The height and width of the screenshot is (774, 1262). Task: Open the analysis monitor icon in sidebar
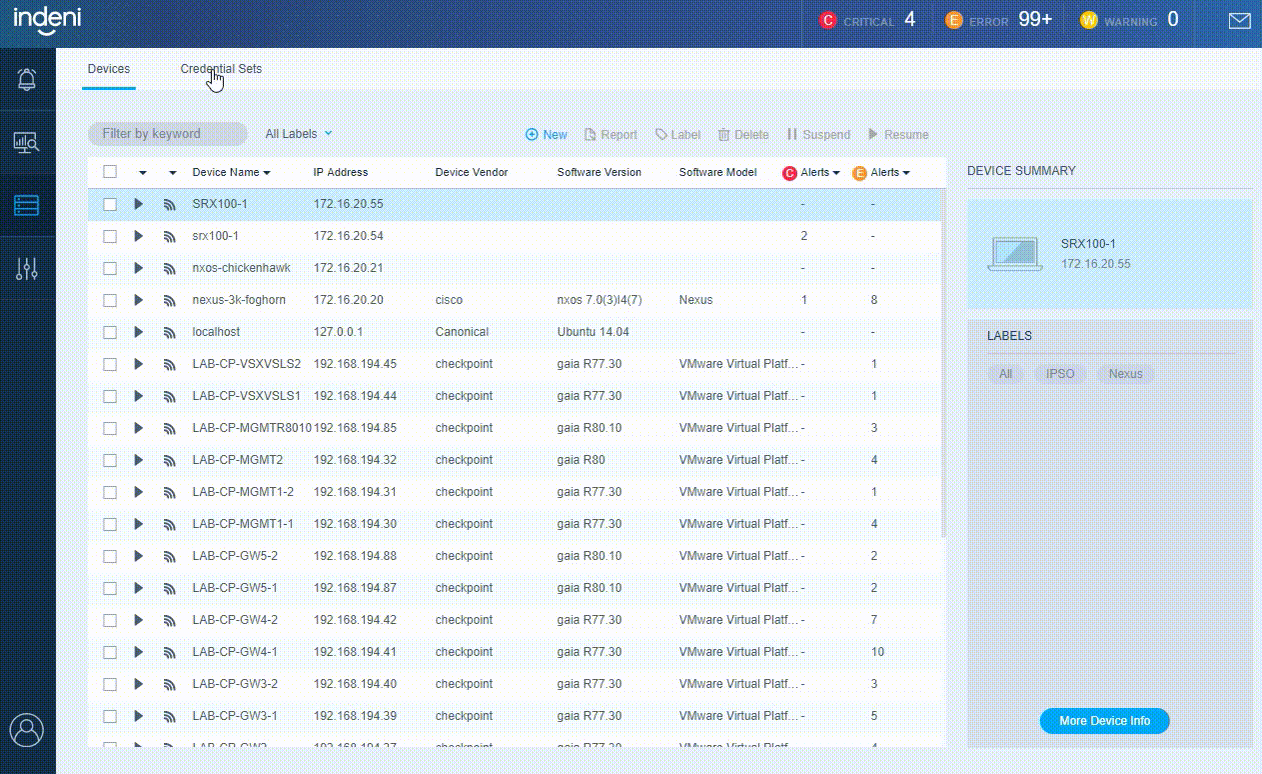(x=27, y=142)
